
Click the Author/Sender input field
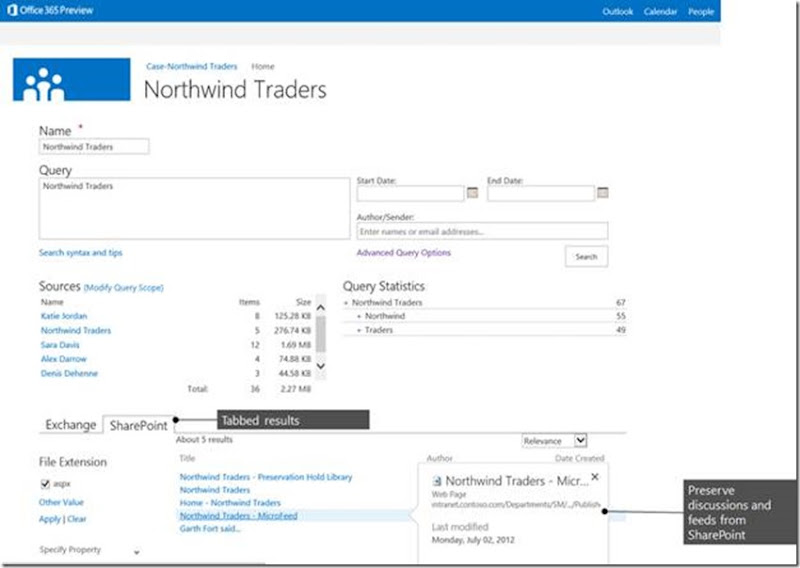482,231
